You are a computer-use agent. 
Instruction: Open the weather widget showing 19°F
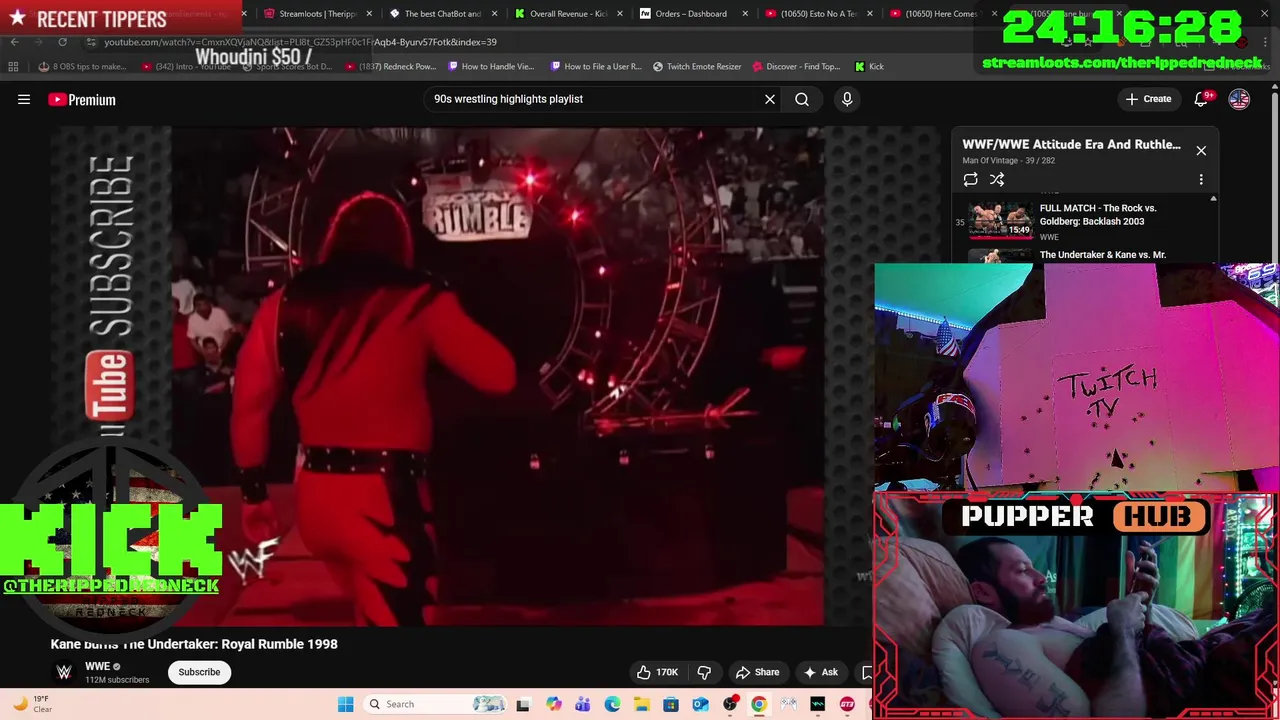point(32,704)
